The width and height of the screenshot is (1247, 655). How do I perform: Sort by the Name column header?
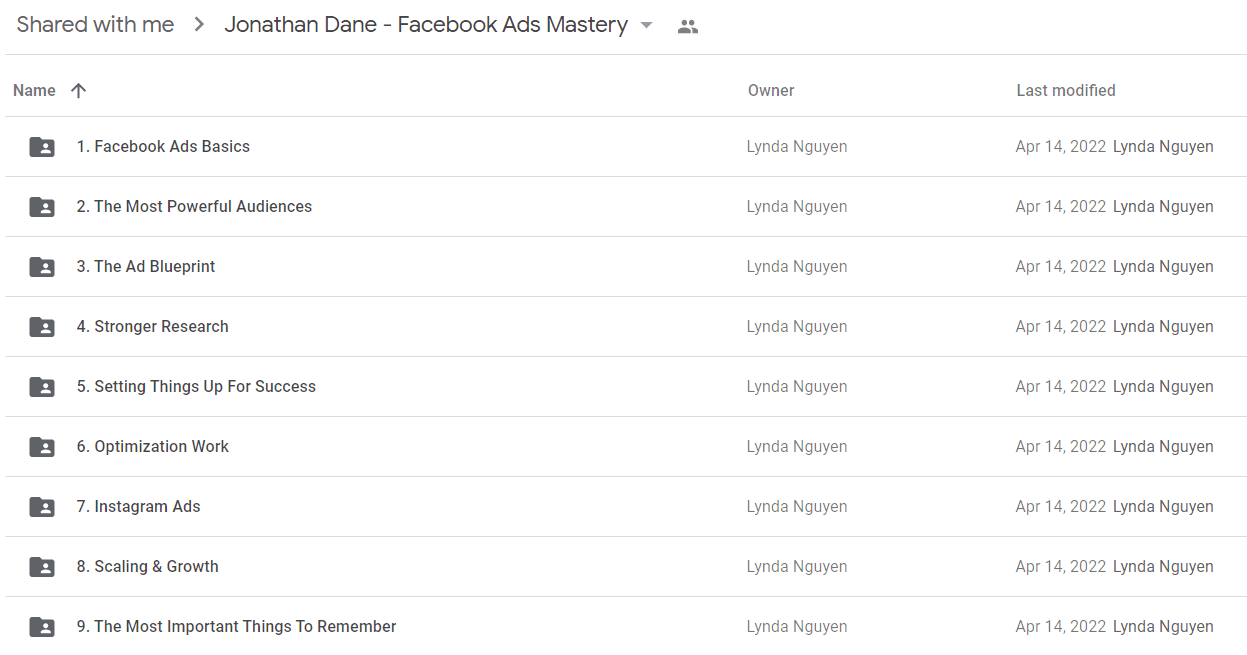coord(34,90)
